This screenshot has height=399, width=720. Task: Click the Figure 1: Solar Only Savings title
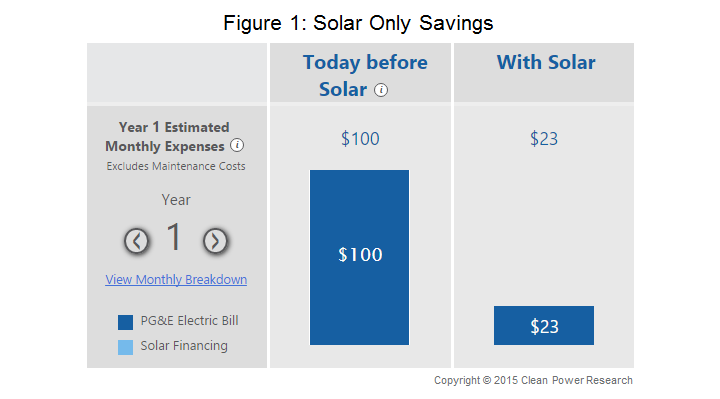(358, 23)
